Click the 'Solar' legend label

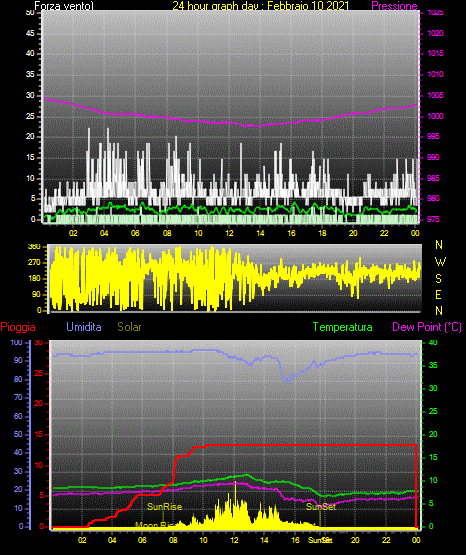click(x=129, y=327)
